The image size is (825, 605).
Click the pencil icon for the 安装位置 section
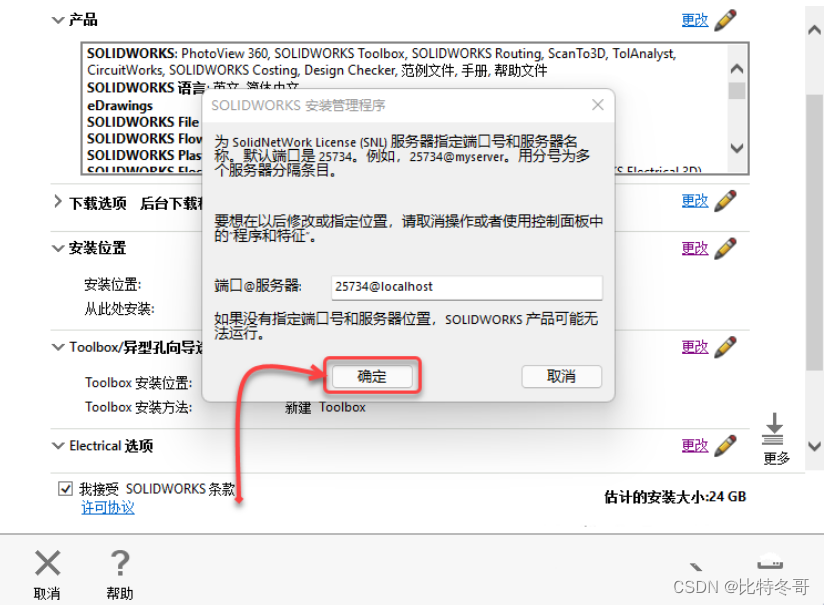point(726,248)
